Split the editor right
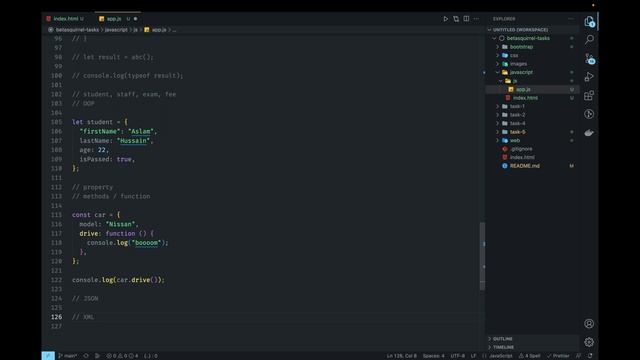Screen dimensions: 640x360 (x=466, y=19)
